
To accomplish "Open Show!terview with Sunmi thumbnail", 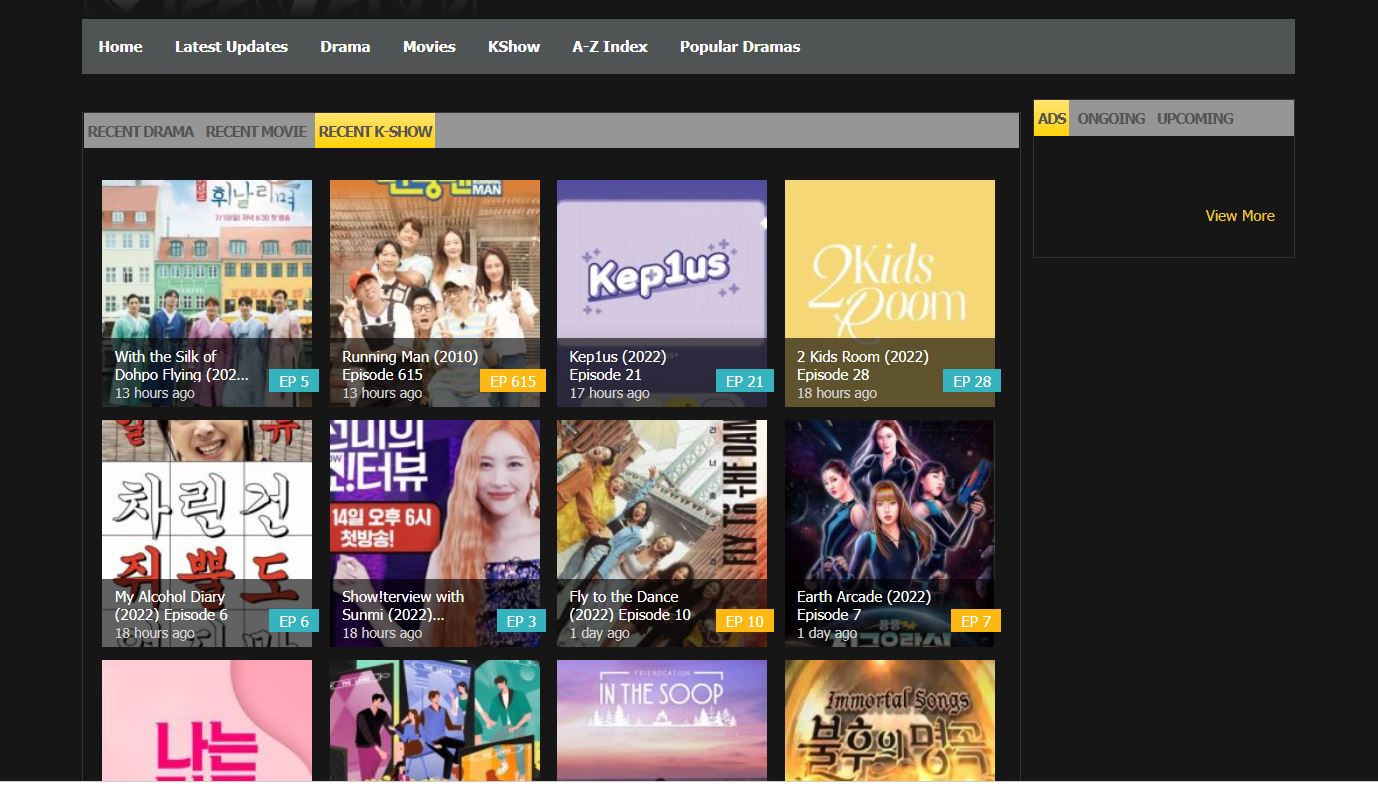I will (x=435, y=533).
